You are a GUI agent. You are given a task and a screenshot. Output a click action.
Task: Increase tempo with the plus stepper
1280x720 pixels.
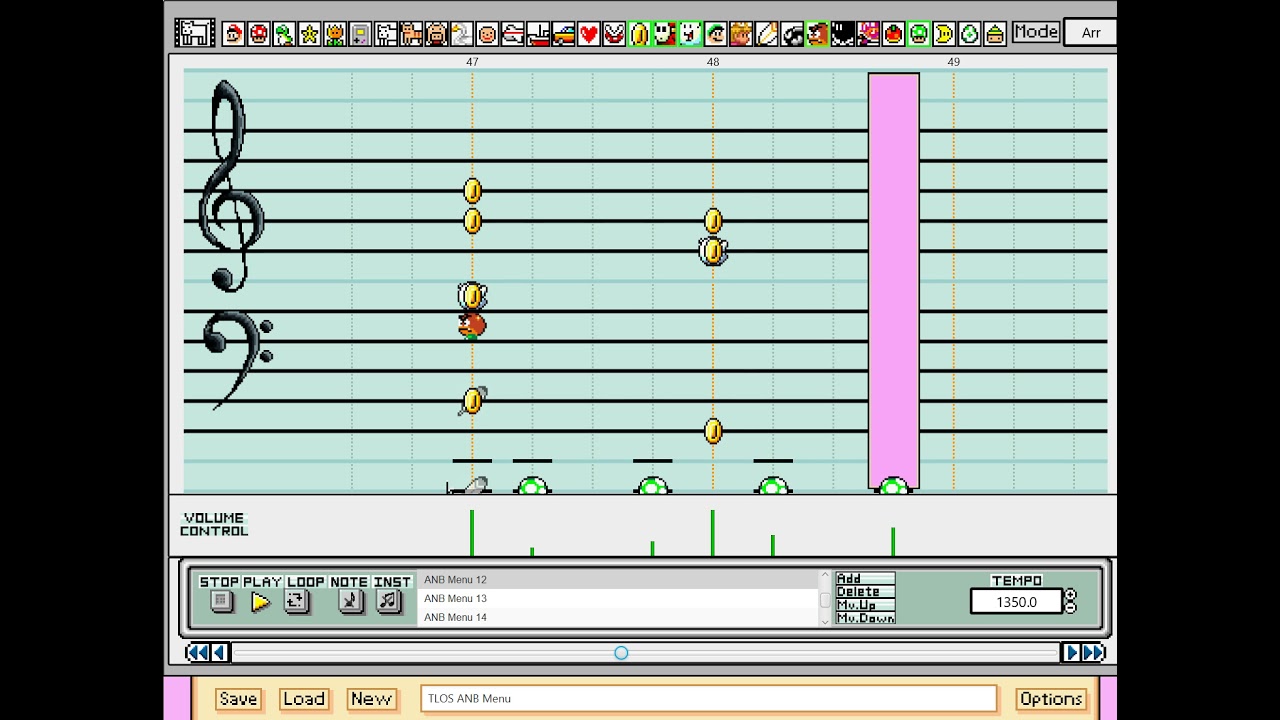[x=1071, y=595]
